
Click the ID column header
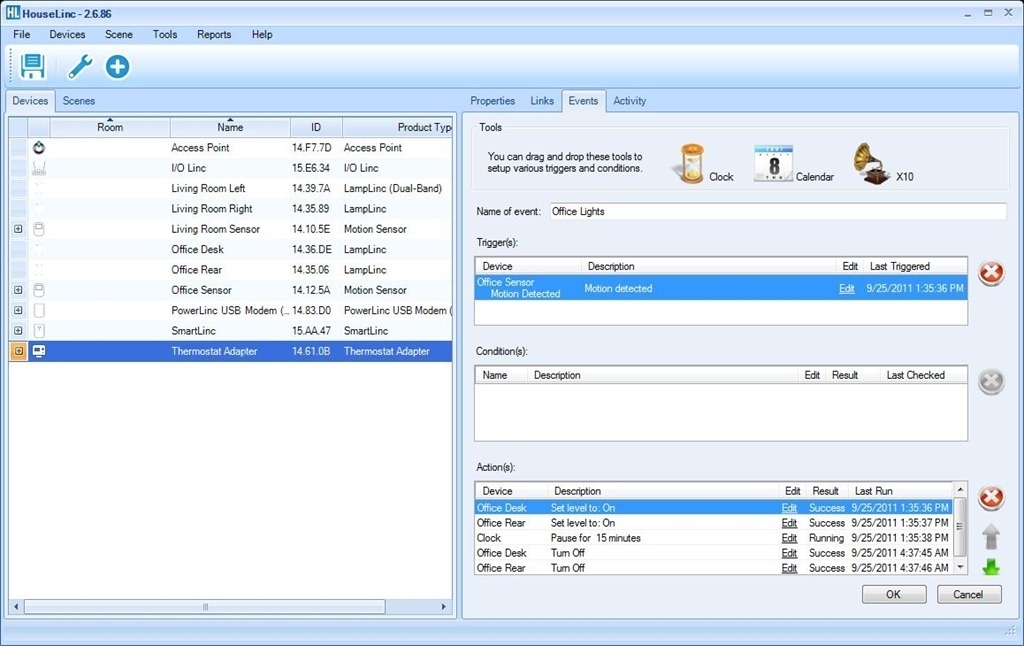(316, 127)
